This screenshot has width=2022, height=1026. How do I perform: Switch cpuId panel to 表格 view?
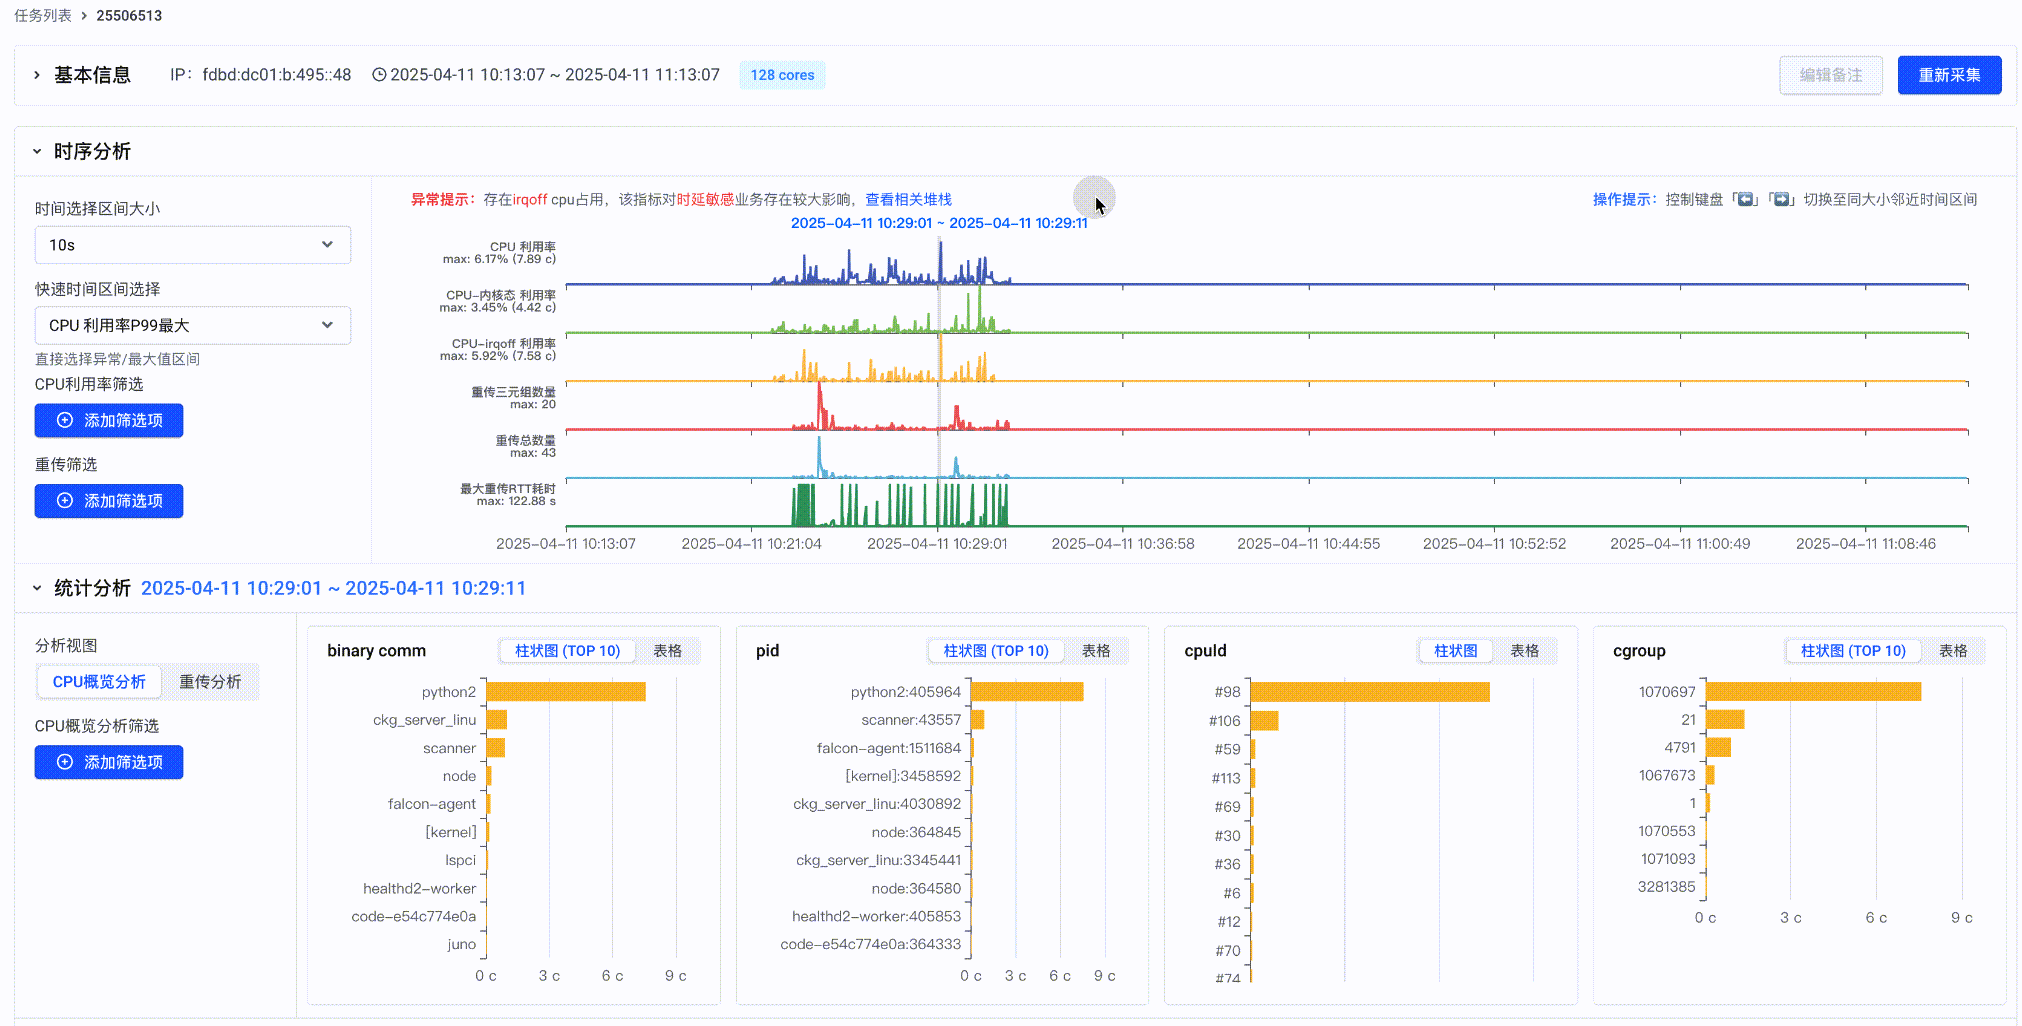[1524, 651]
